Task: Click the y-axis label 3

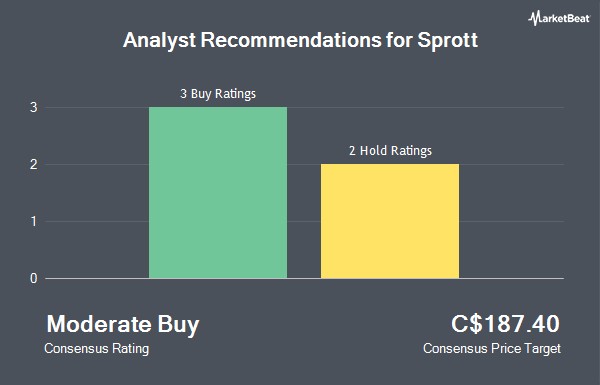Action: pos(34,108)
